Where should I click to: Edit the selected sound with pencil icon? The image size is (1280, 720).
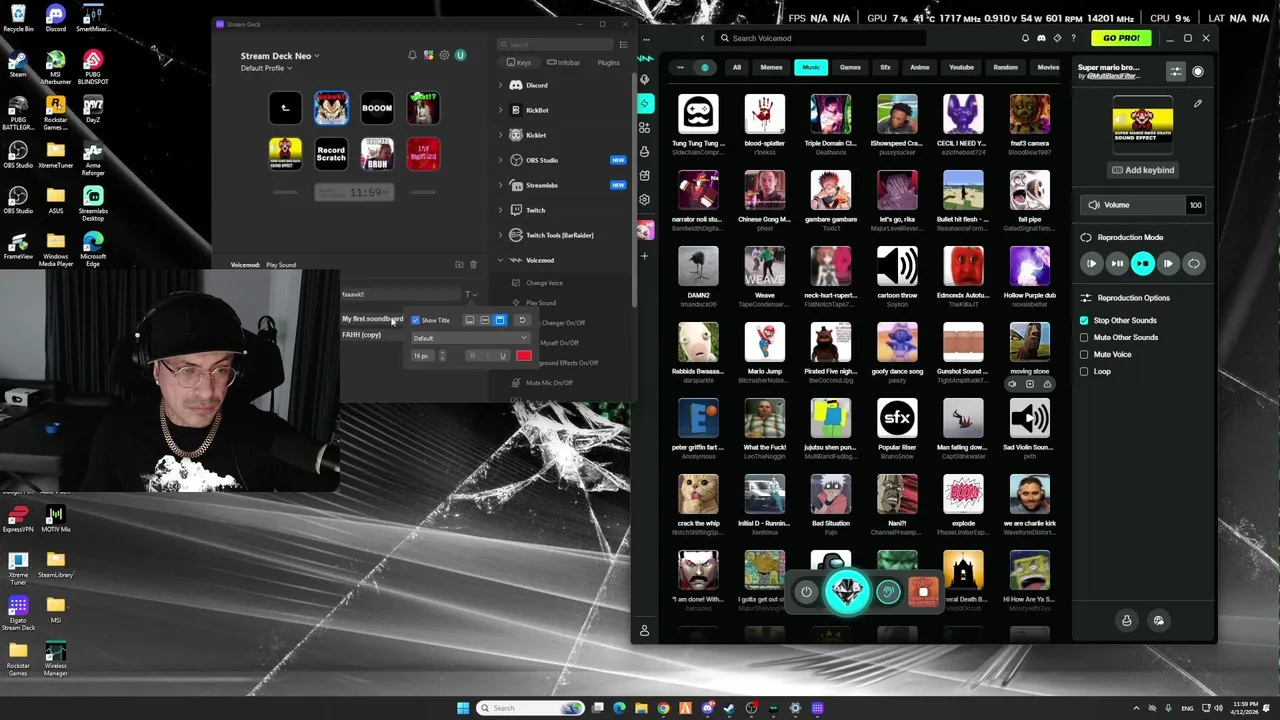1198,103
